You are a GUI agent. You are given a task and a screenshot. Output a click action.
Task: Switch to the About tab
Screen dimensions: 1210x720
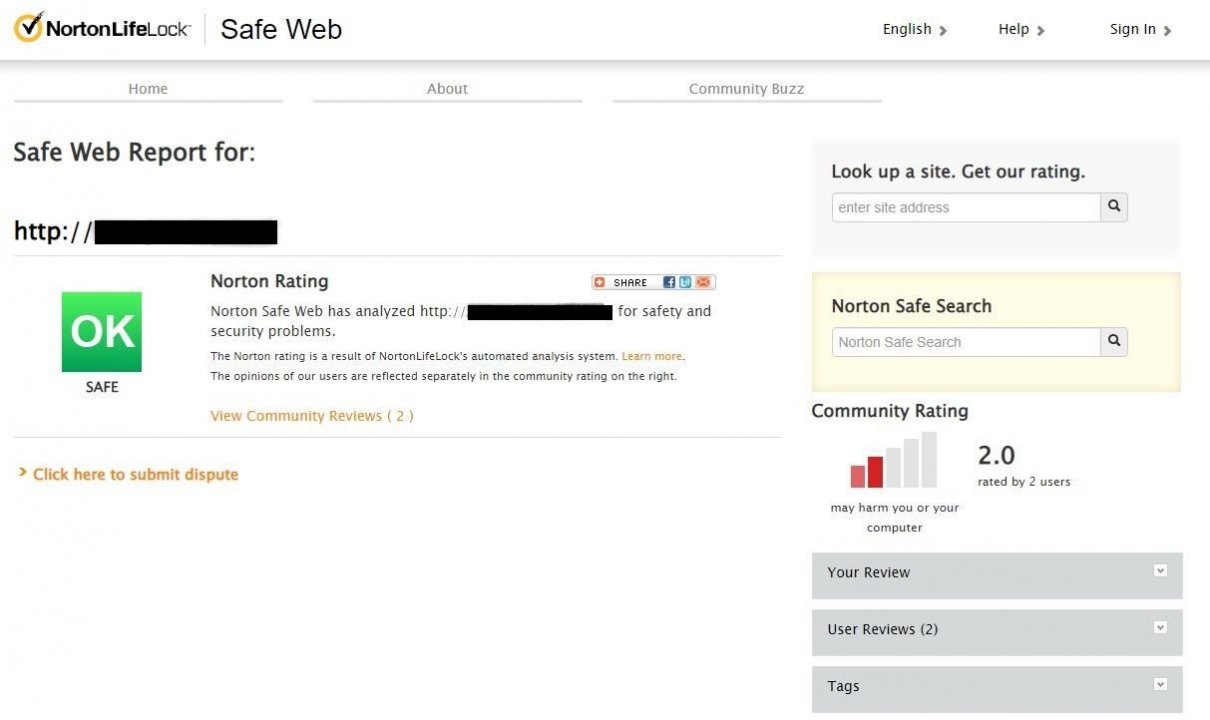coord(447,88)
